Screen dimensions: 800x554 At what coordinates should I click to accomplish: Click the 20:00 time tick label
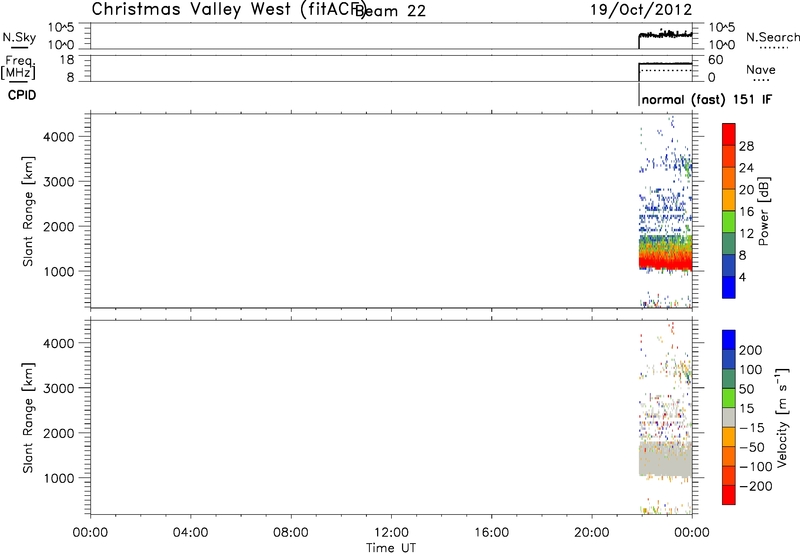click(x=591, y=533)
